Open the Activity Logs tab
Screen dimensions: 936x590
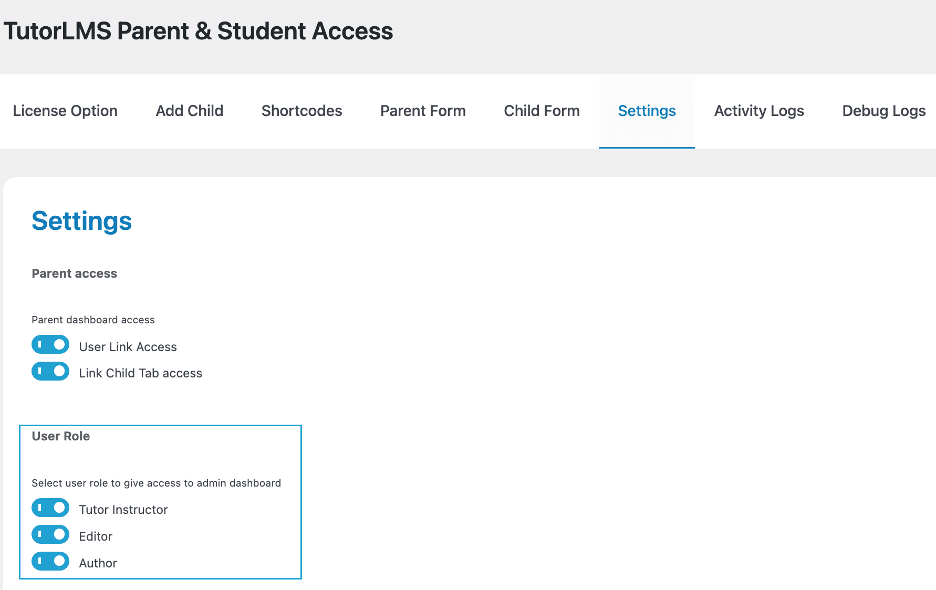(x=759, y=111)
